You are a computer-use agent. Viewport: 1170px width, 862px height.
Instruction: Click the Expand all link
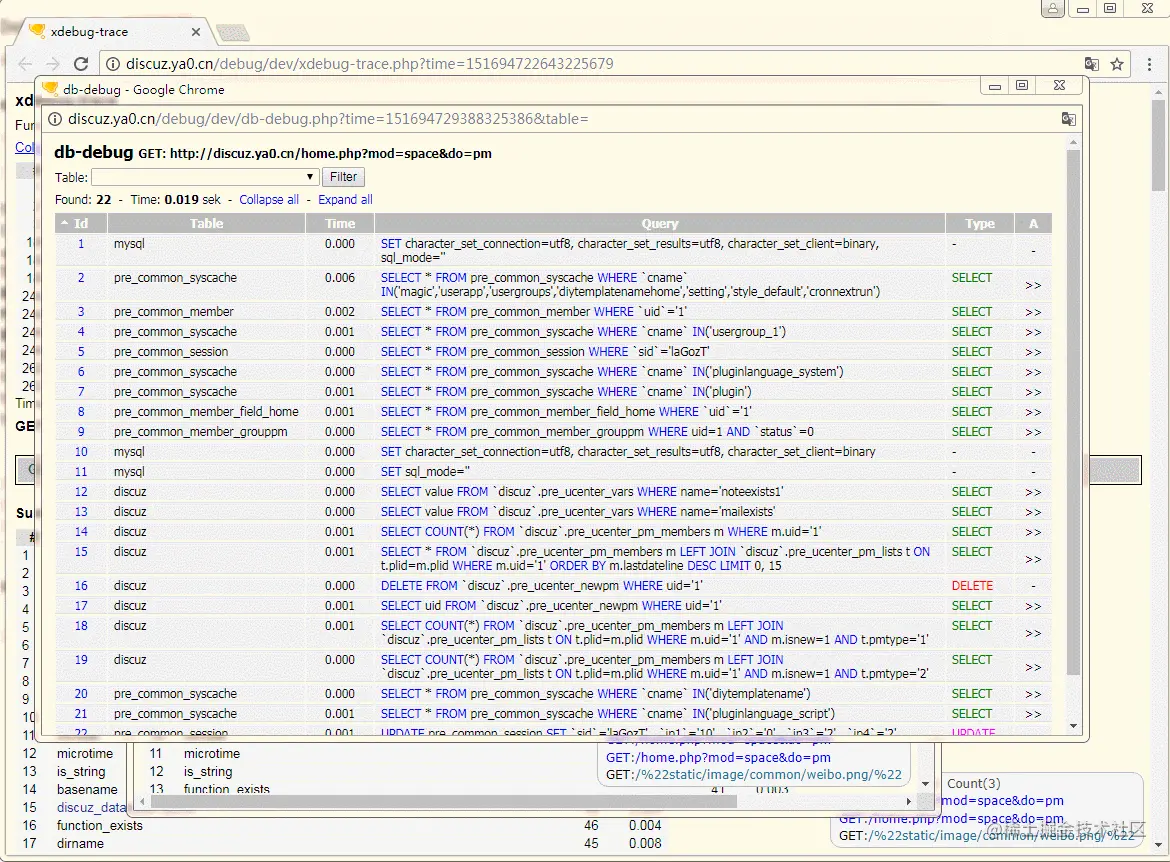tap(345, 200)
